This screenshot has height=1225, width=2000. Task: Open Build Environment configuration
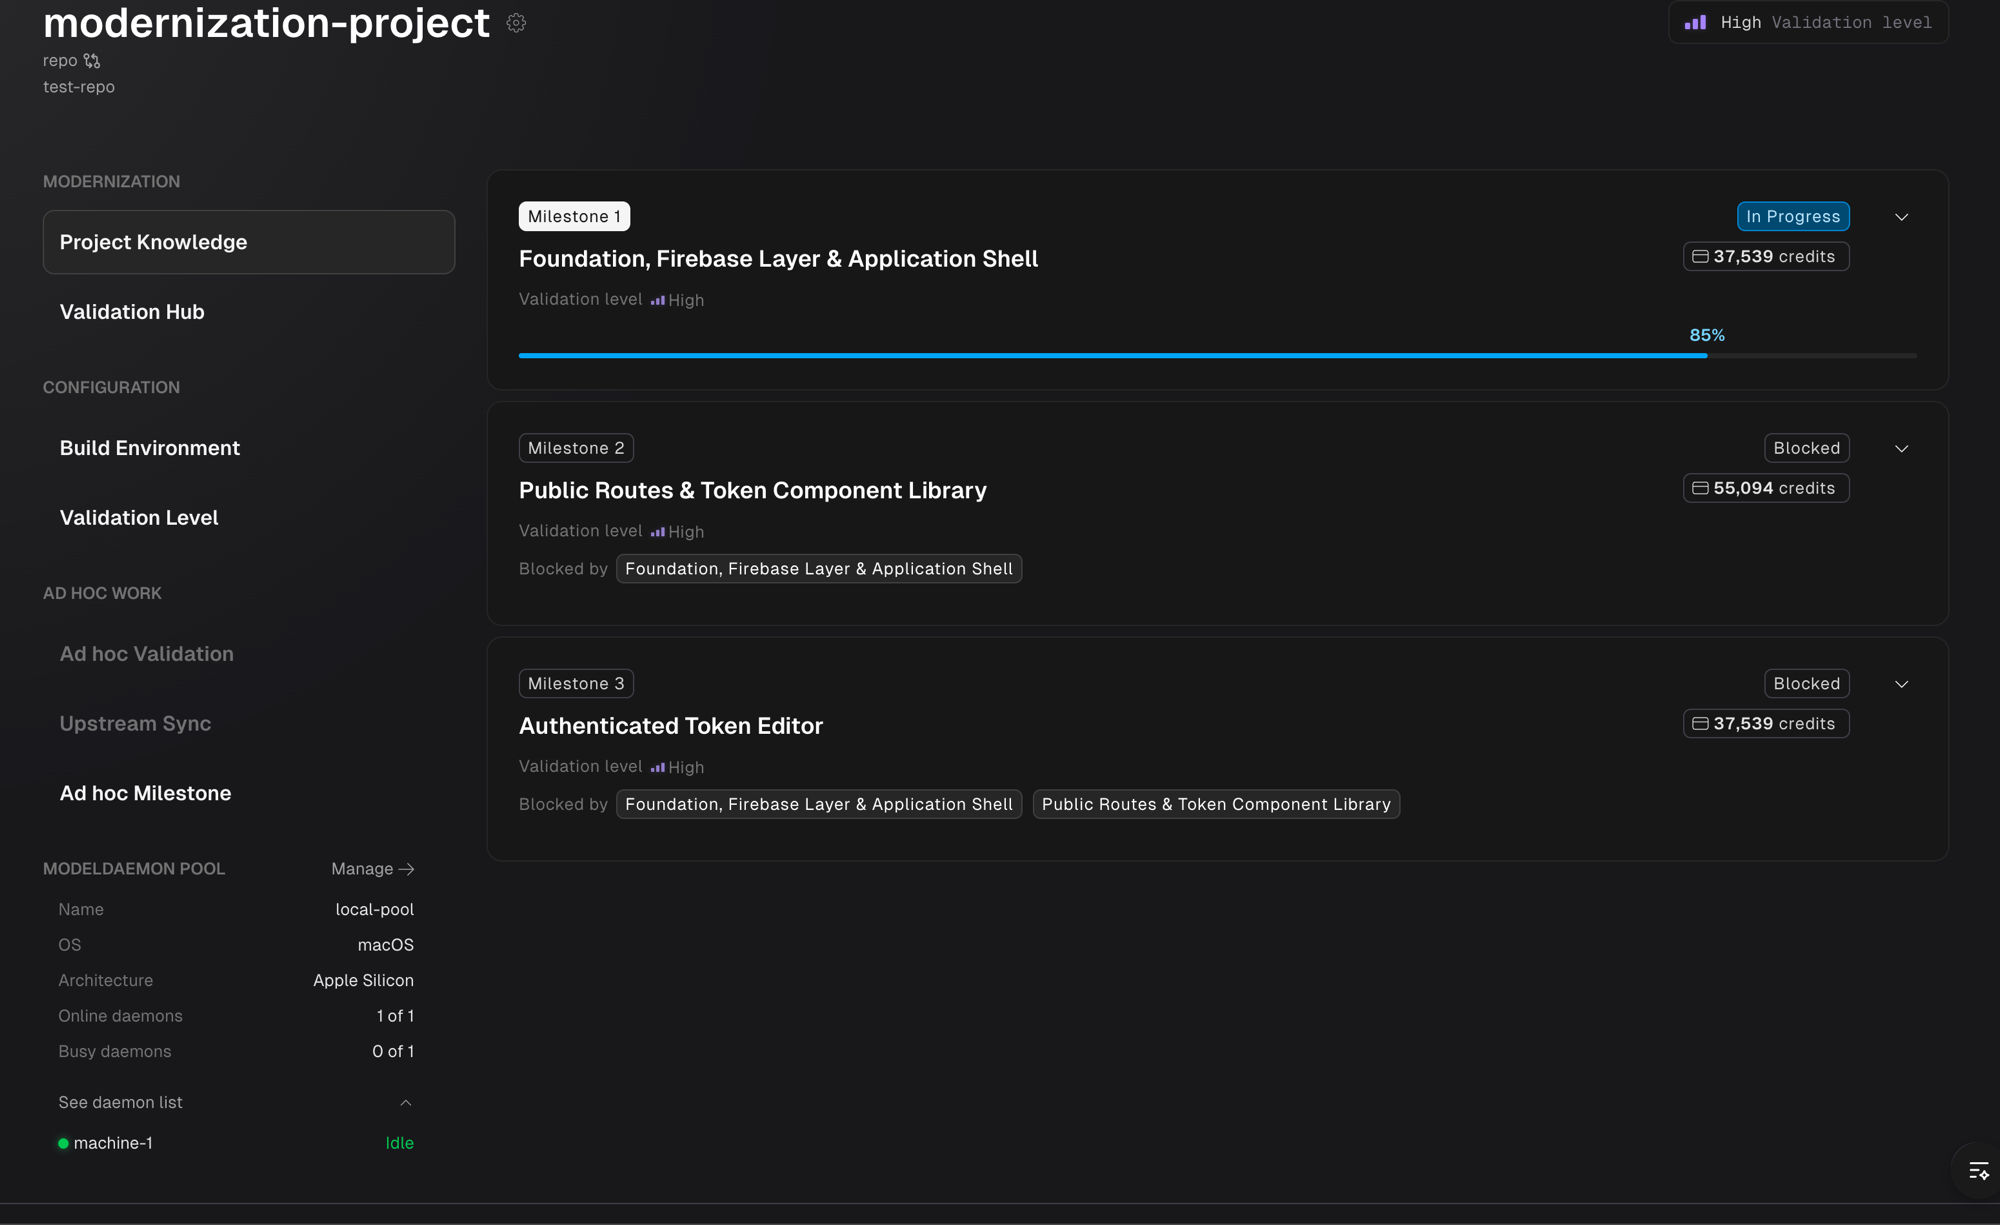tap(249, 448)
